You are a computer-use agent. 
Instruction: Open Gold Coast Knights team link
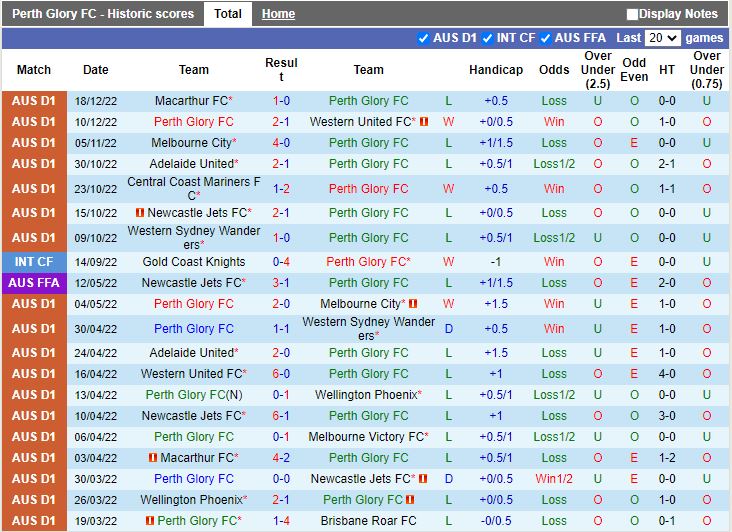click(x=194, y=262)
